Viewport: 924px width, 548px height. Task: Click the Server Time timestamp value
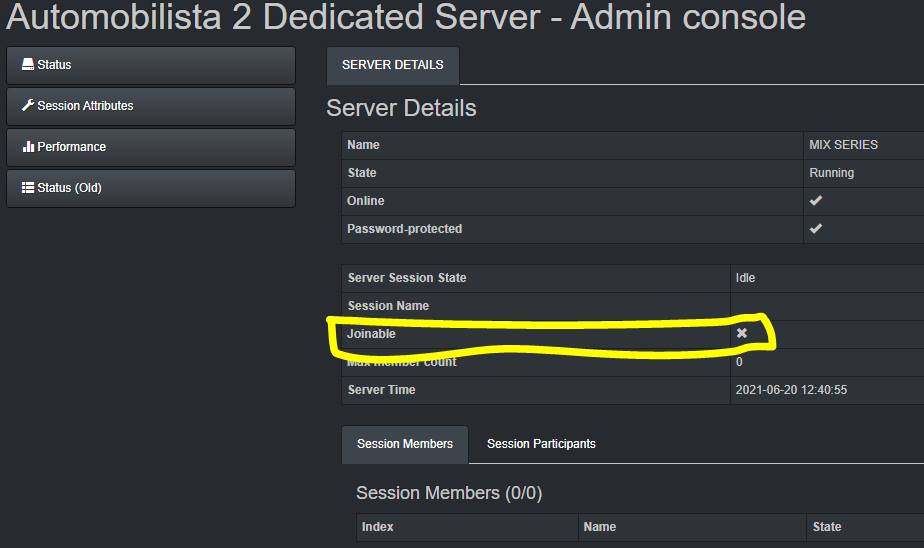click(791, 390)
